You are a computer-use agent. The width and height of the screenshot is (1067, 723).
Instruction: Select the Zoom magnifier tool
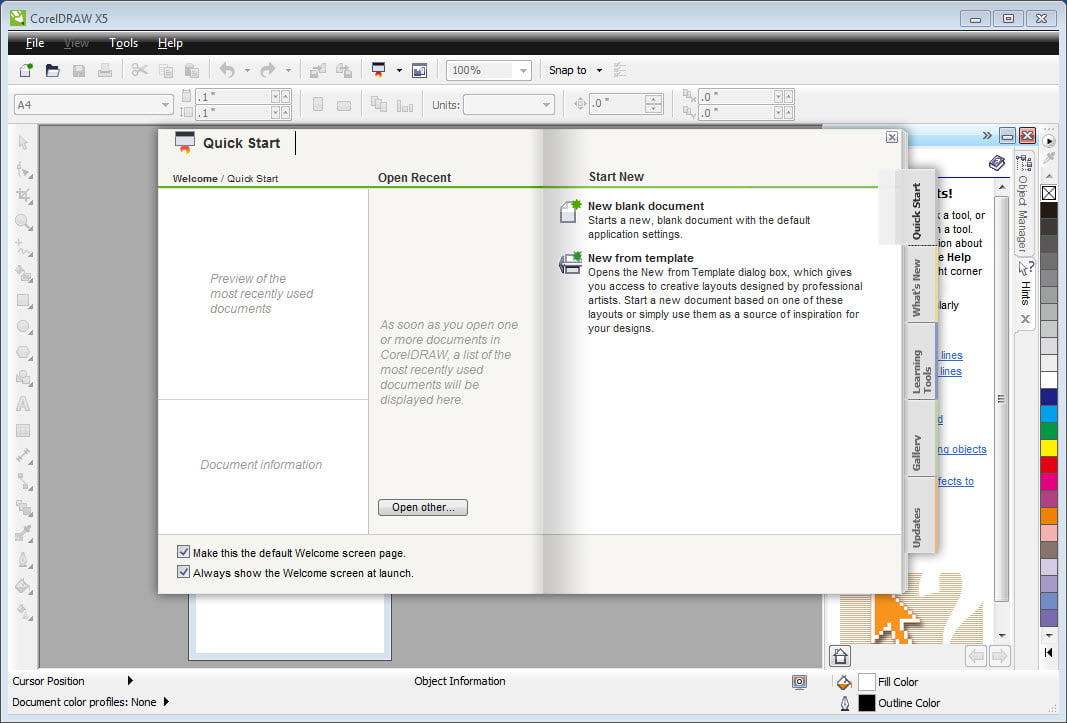click(24, 222)
